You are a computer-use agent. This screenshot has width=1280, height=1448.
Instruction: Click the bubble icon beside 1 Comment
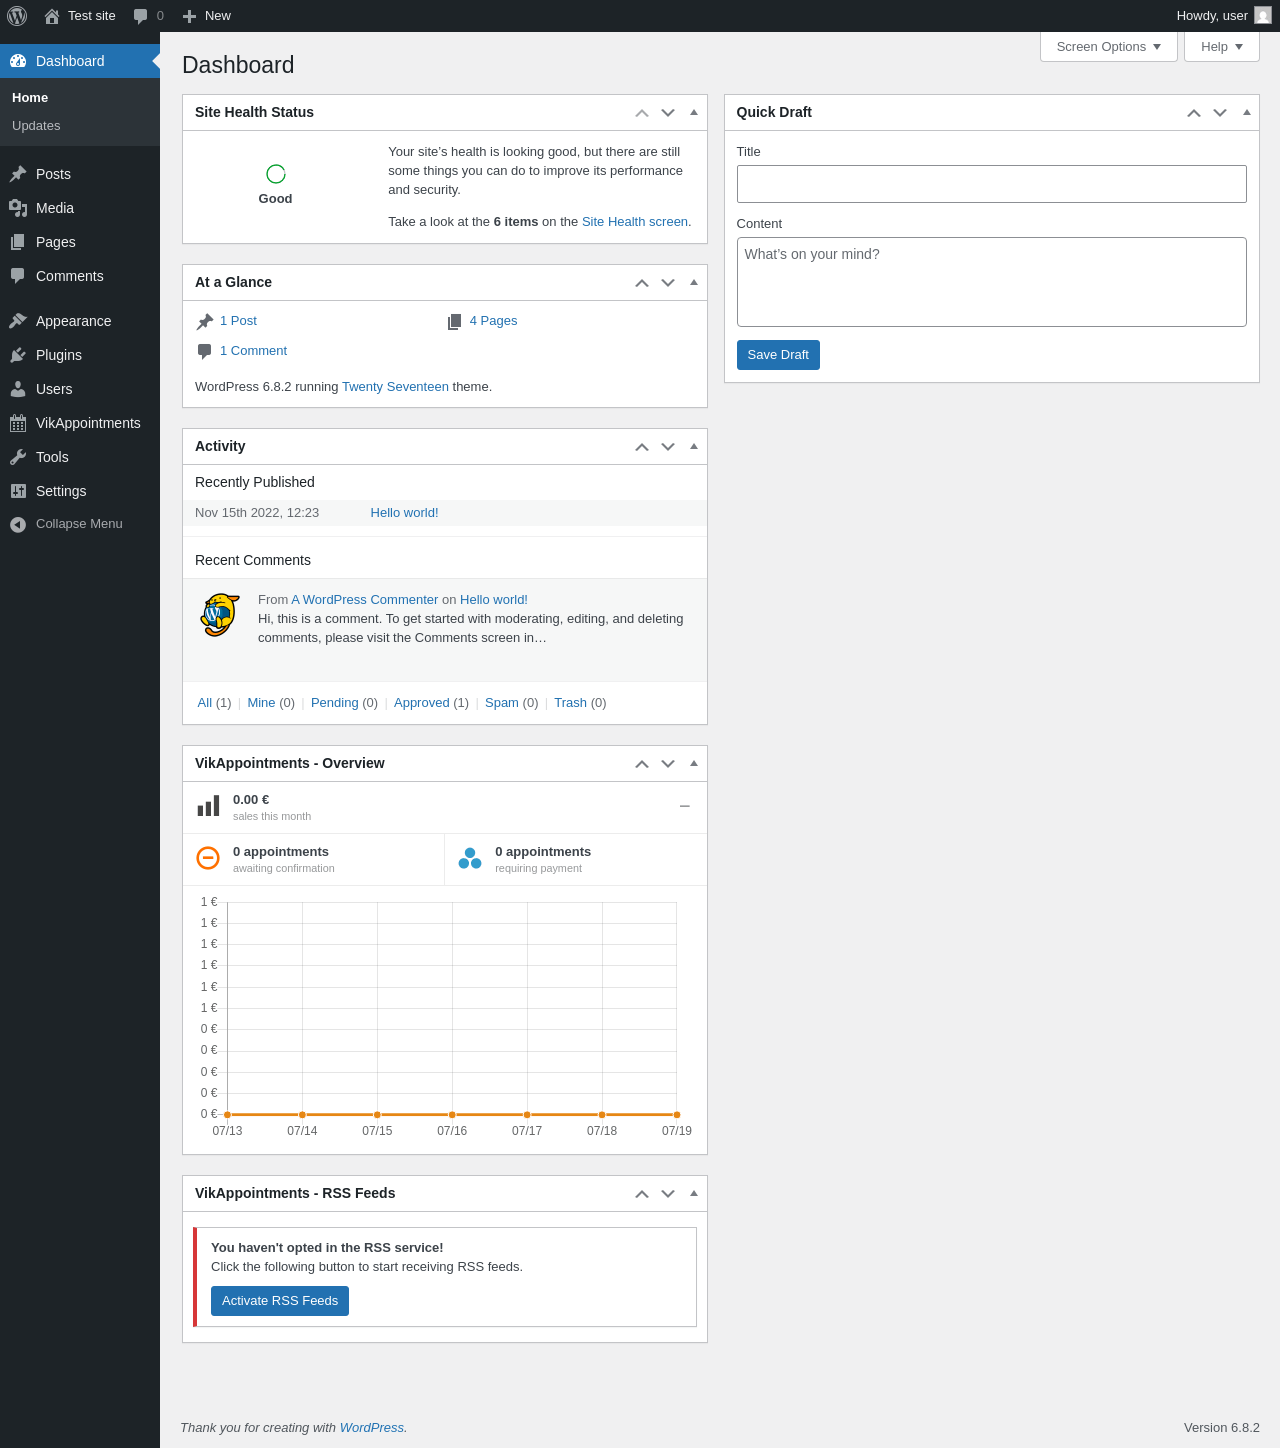click(x=205, y=351)
